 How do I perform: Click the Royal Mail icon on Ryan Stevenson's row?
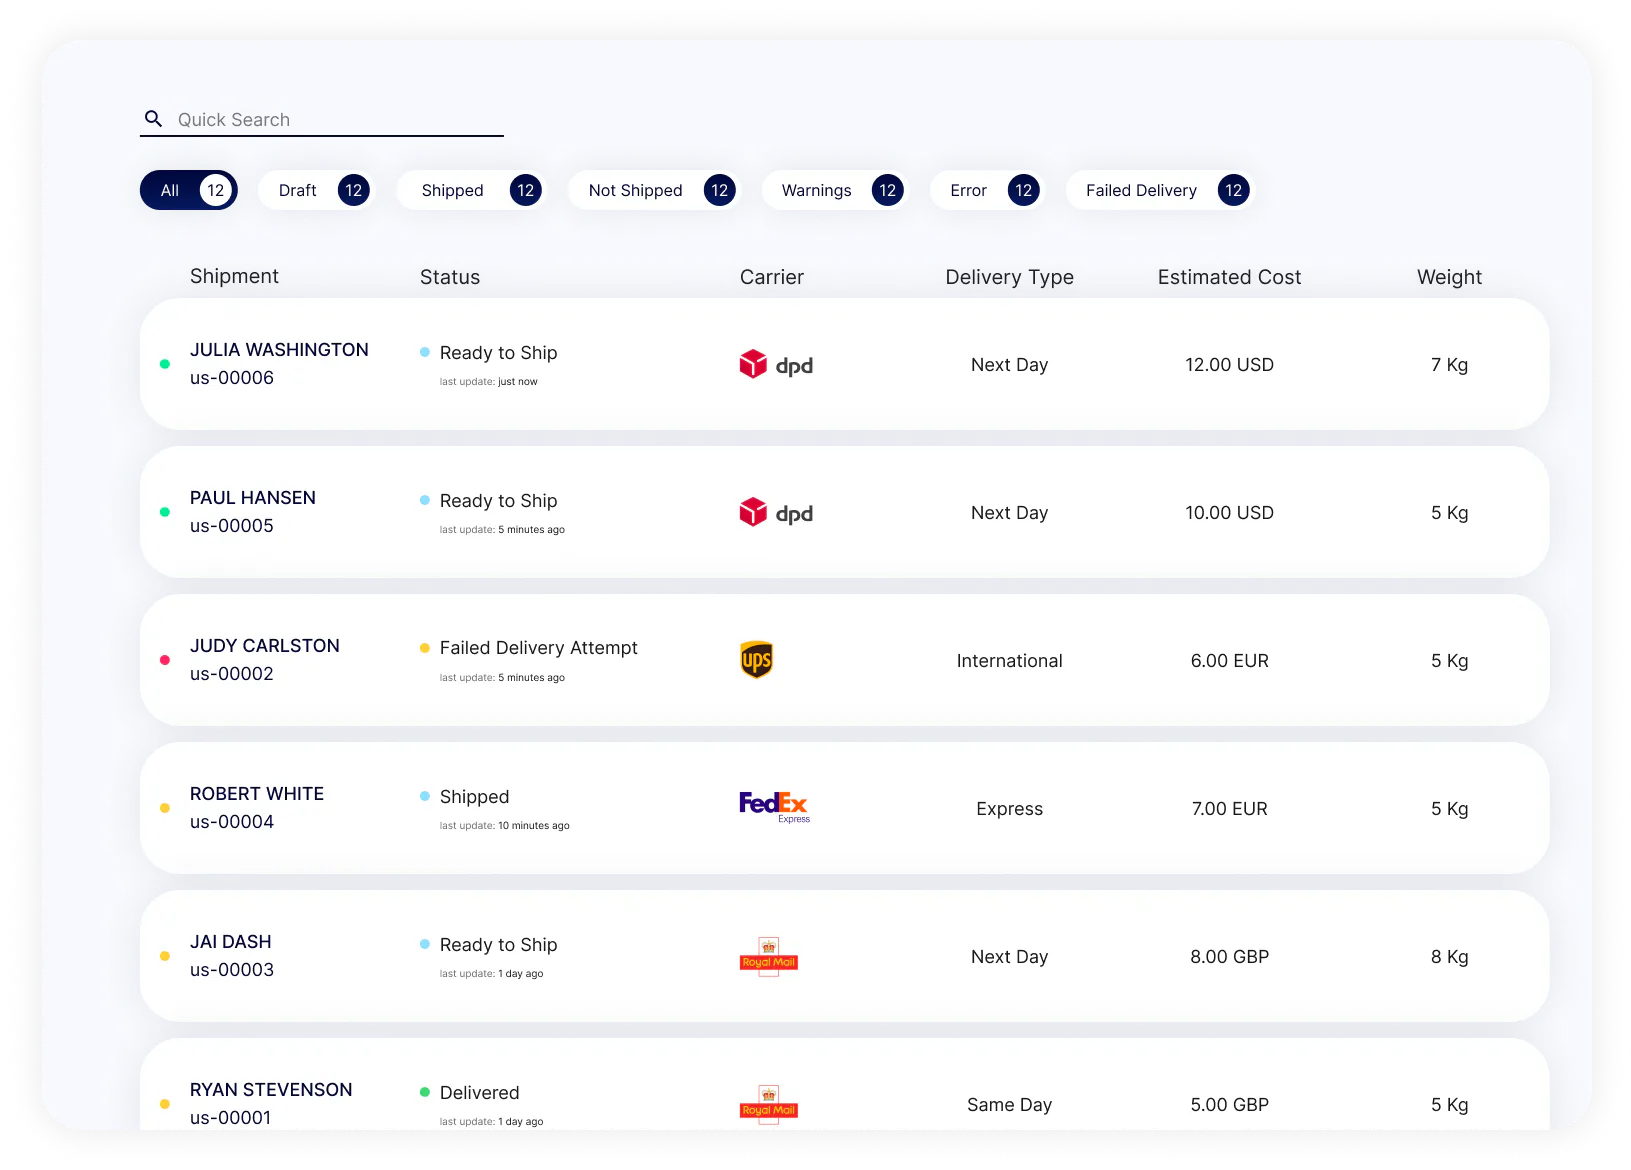(x=768, y=1104)
